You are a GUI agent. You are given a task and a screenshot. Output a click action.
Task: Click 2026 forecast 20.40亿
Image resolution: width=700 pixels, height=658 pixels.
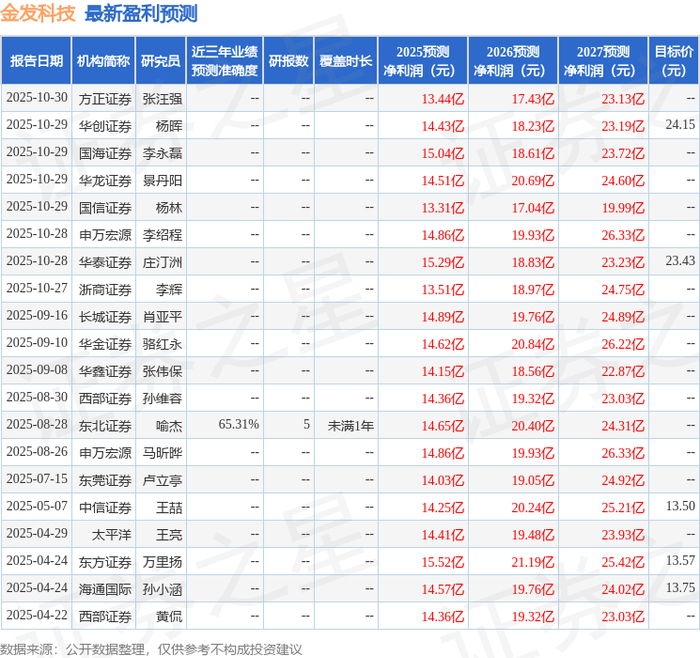pyautogui.click(x=533, y=425)
